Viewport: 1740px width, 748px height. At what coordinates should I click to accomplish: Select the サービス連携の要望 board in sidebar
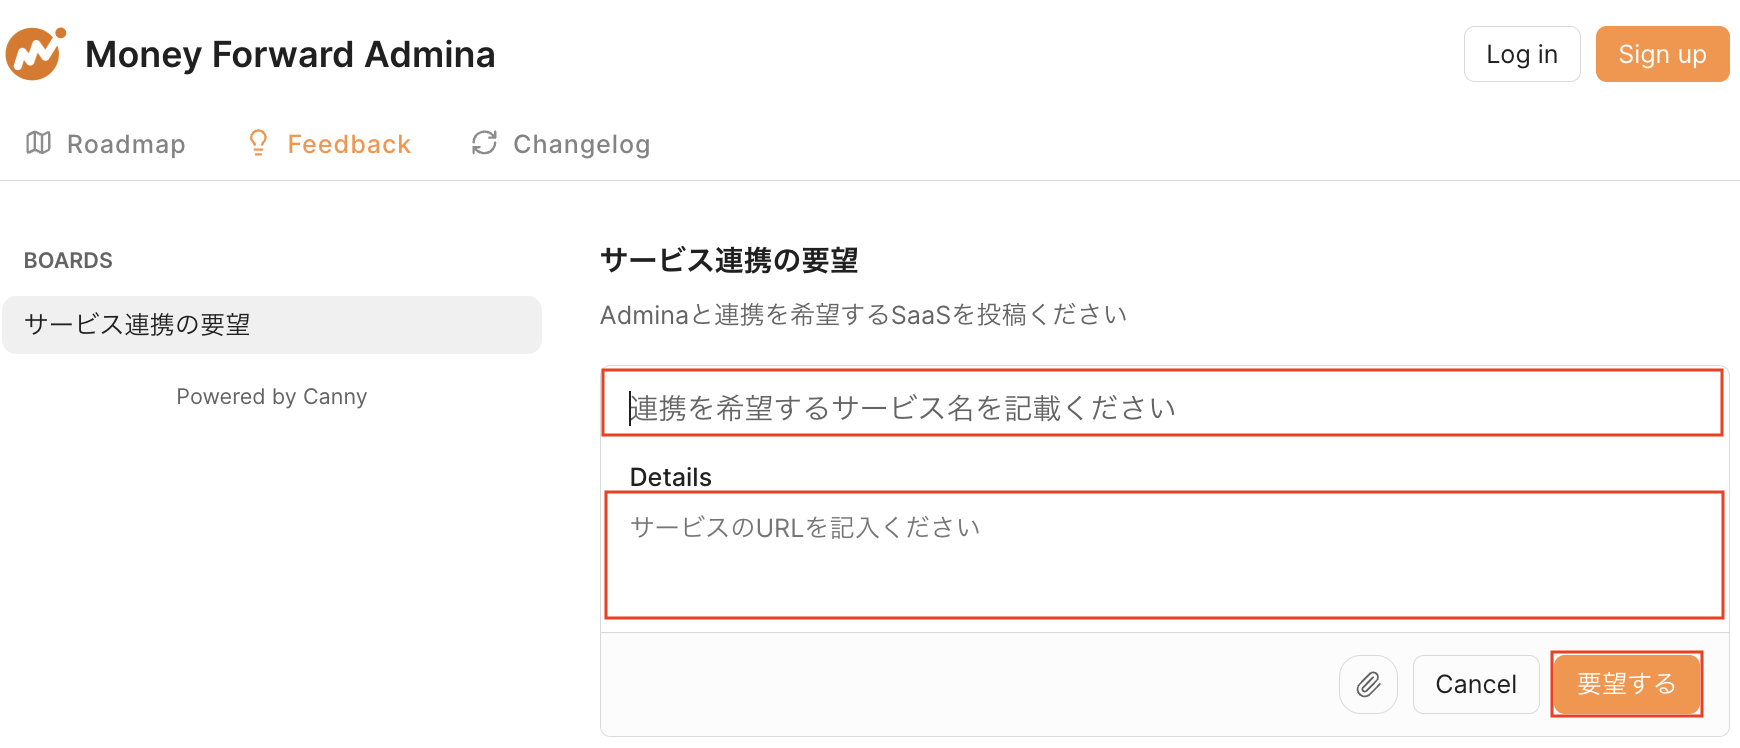[x=272, y=325]
